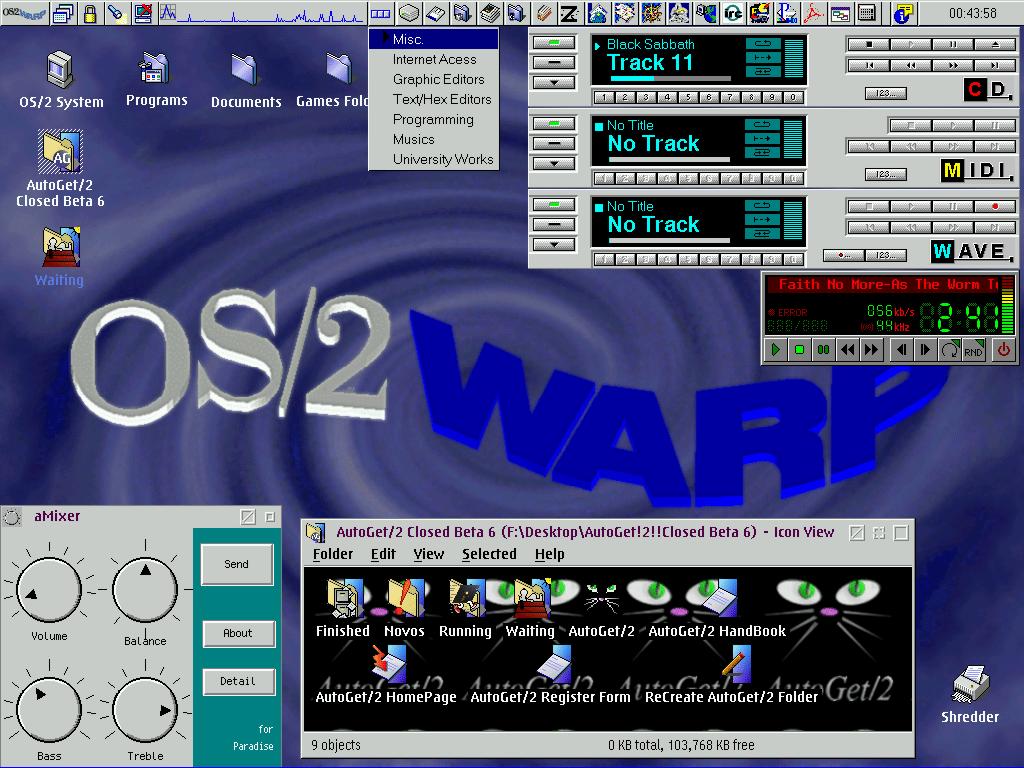Toggle the green power light on CD player
This screenshot has height=768, width=1024.
pos(554,42)
